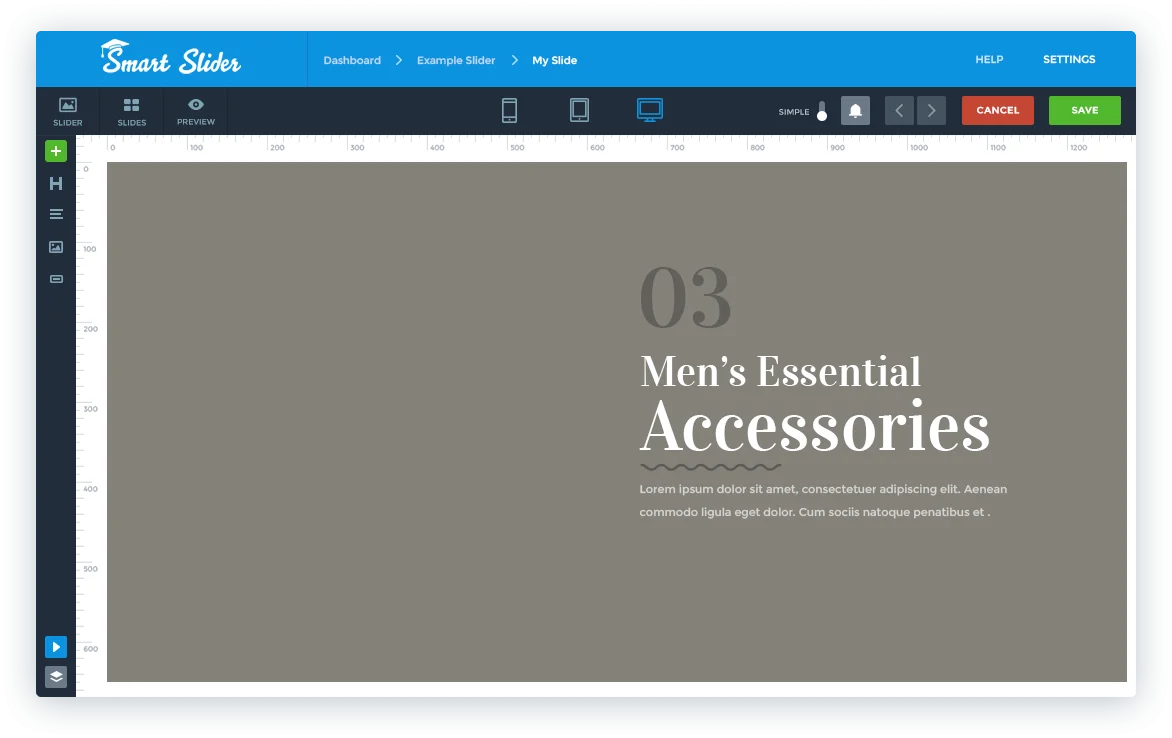Open the Slider tab
The width and height of the screenshot is (1172, 738).
point(68,111)
